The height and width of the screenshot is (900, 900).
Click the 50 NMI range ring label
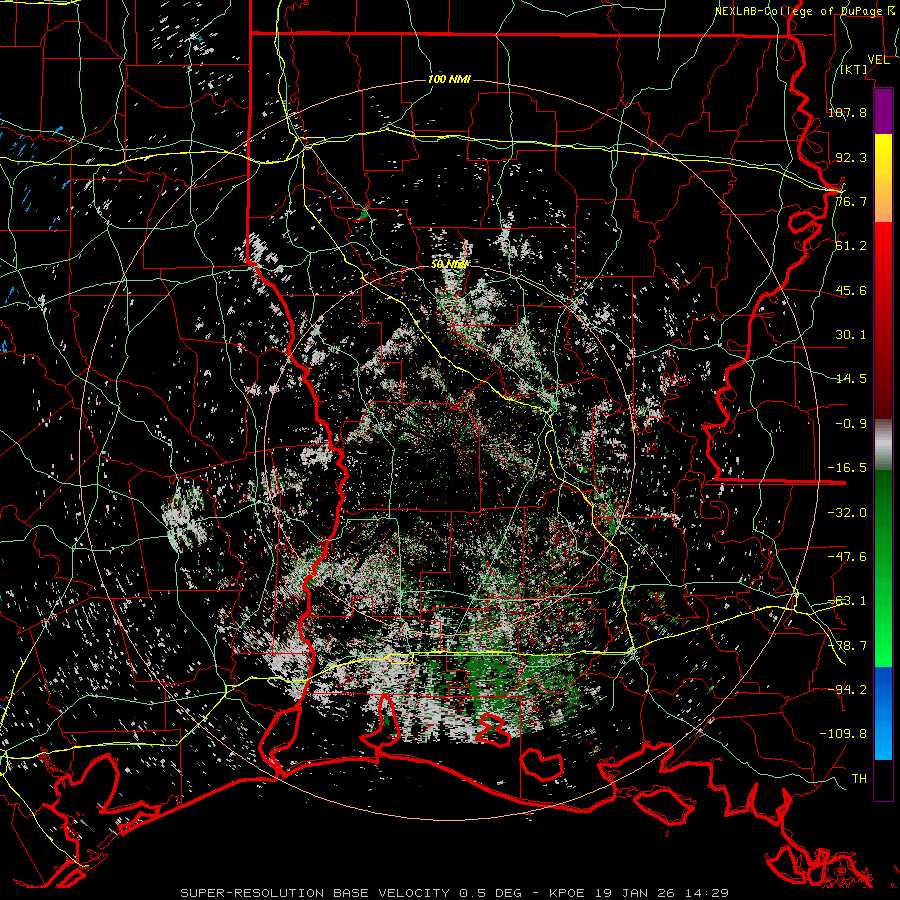(449, 265)
